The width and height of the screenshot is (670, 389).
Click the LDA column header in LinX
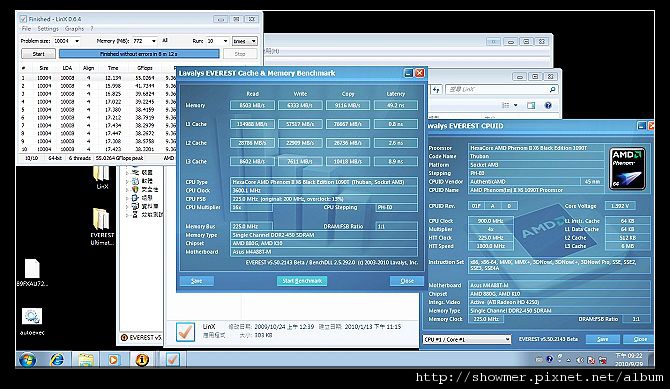[67, 68]
